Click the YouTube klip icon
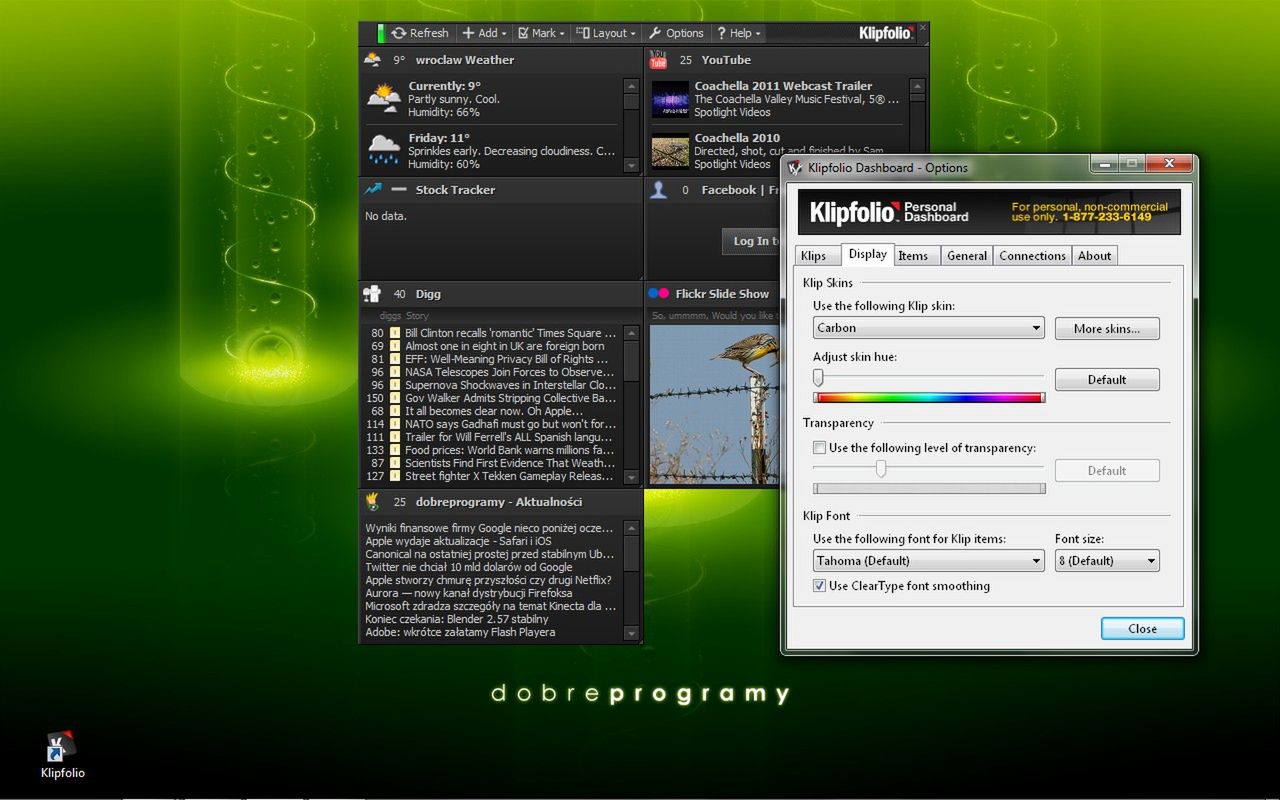Screen dimensions: 1280x800 pyautogui.click(x=658, y=60)
